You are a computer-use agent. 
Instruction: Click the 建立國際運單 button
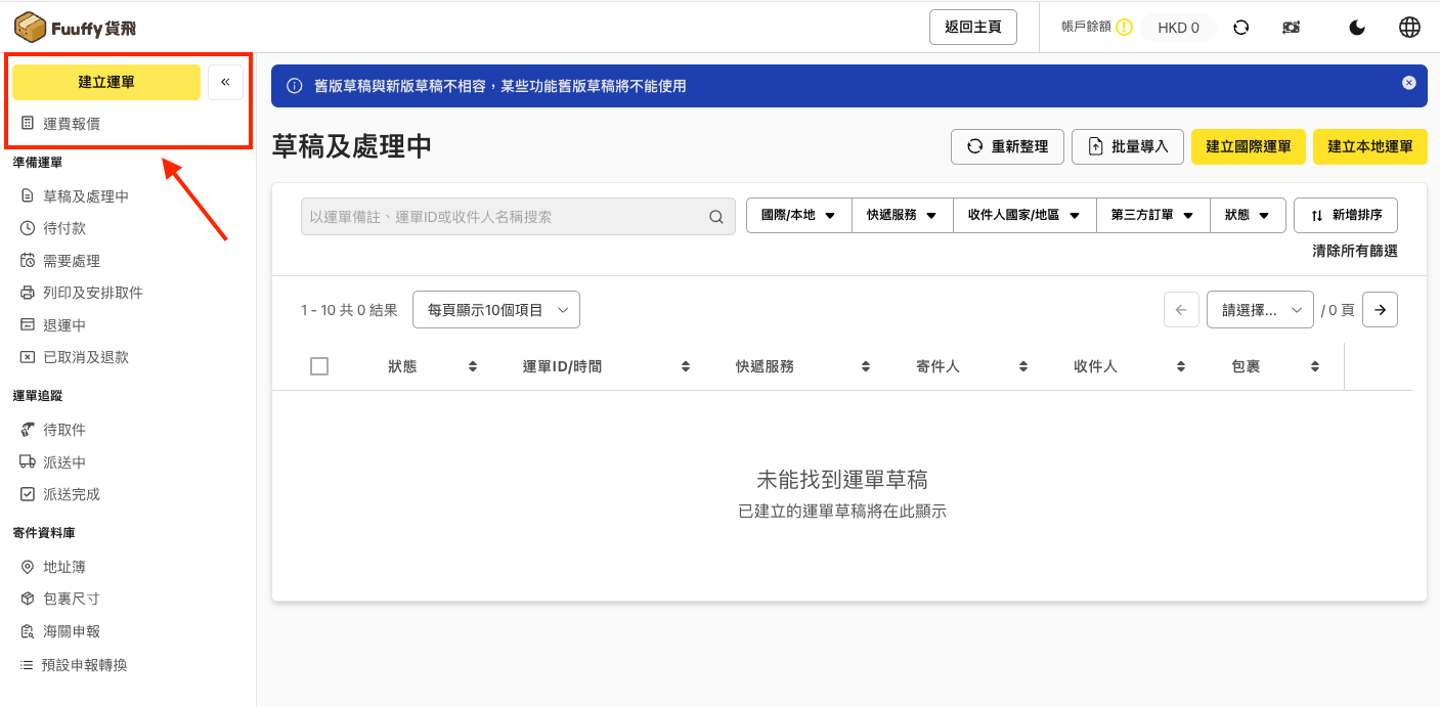pyautogui.click(x=1248, y=146)
